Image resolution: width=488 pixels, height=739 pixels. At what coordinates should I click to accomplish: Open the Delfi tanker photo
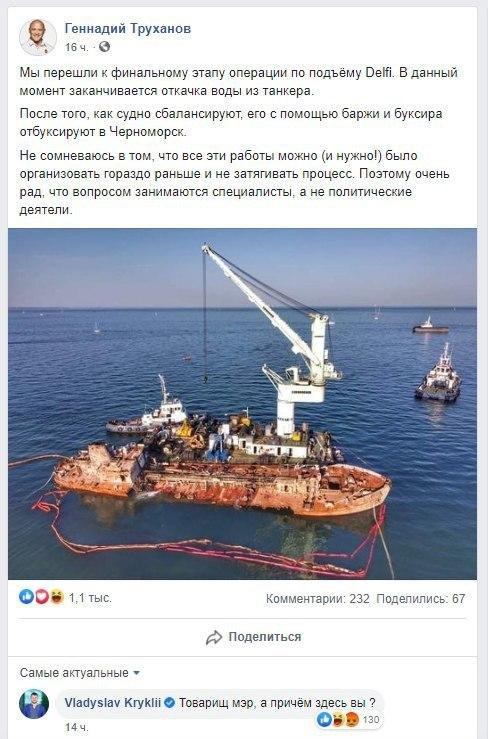click(242, 404)
